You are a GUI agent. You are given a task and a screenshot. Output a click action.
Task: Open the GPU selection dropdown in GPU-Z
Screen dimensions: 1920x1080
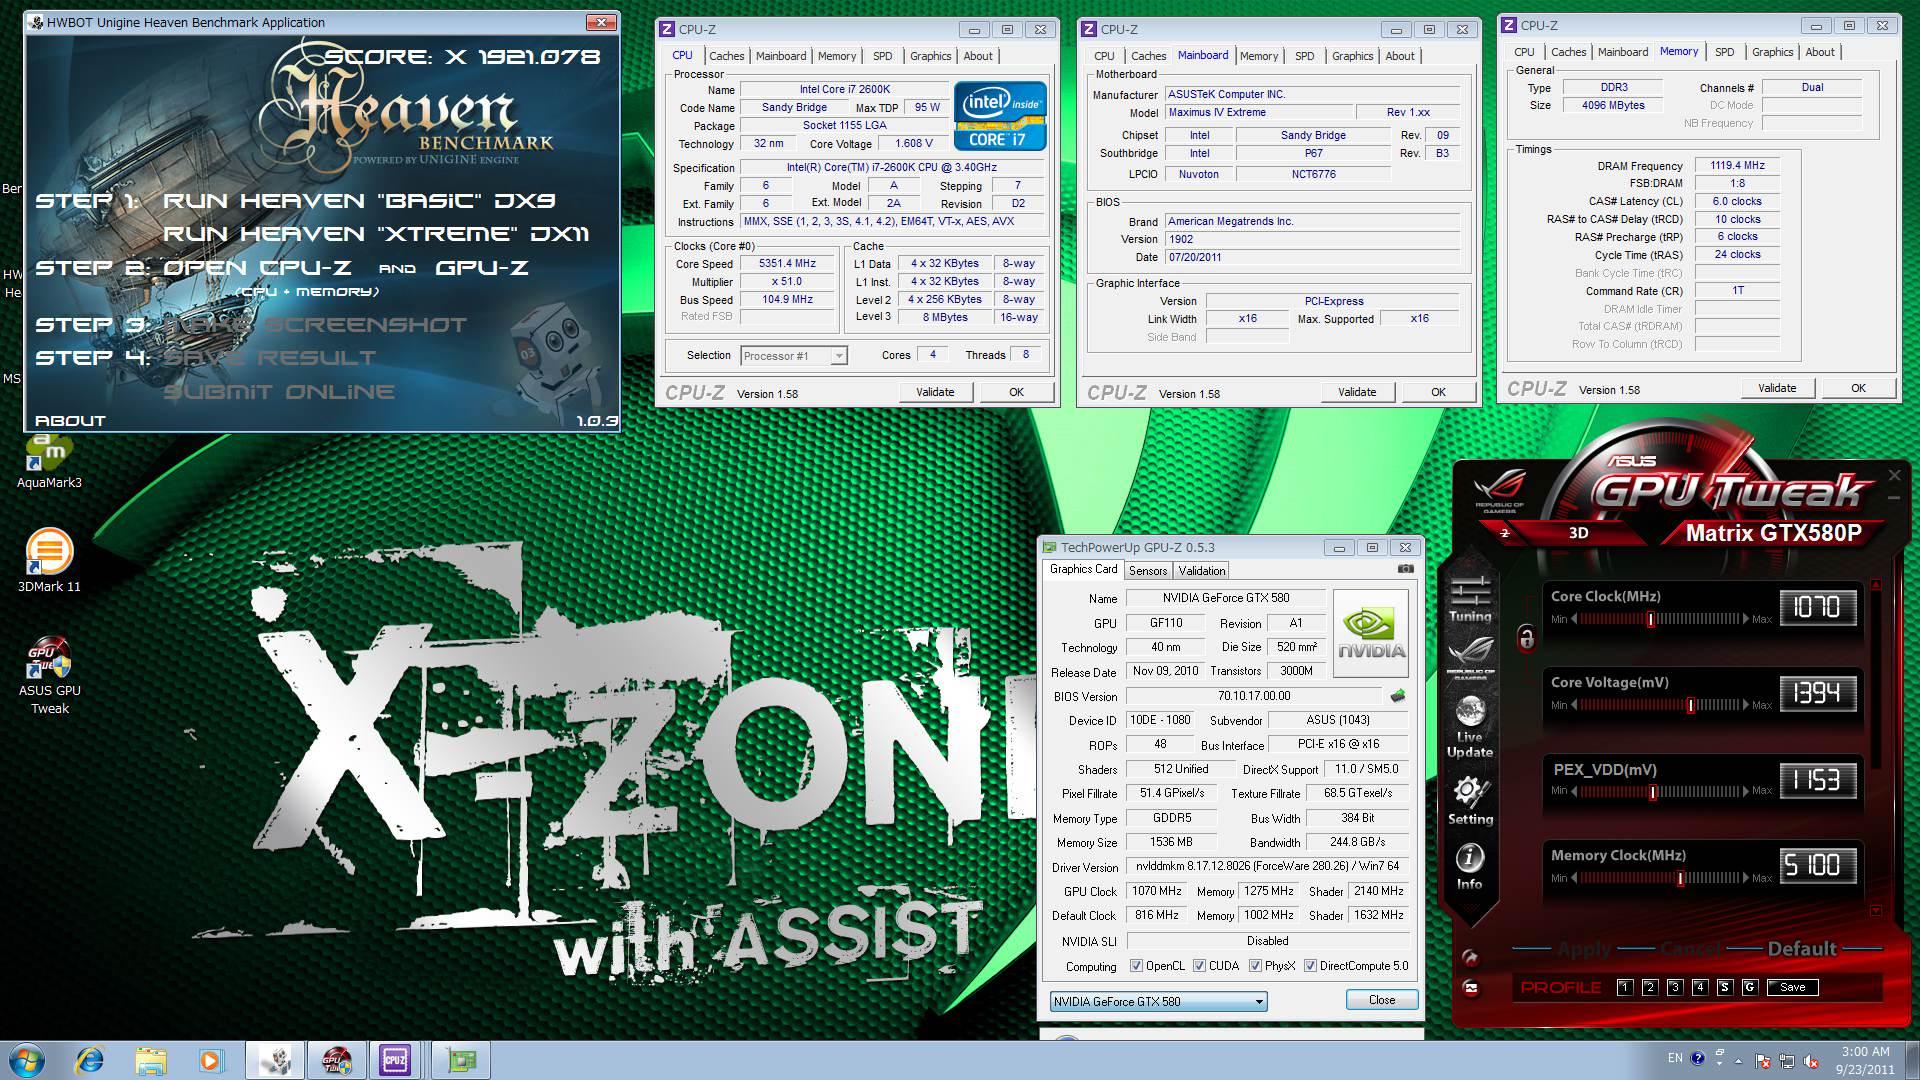pos(1158,1001)
